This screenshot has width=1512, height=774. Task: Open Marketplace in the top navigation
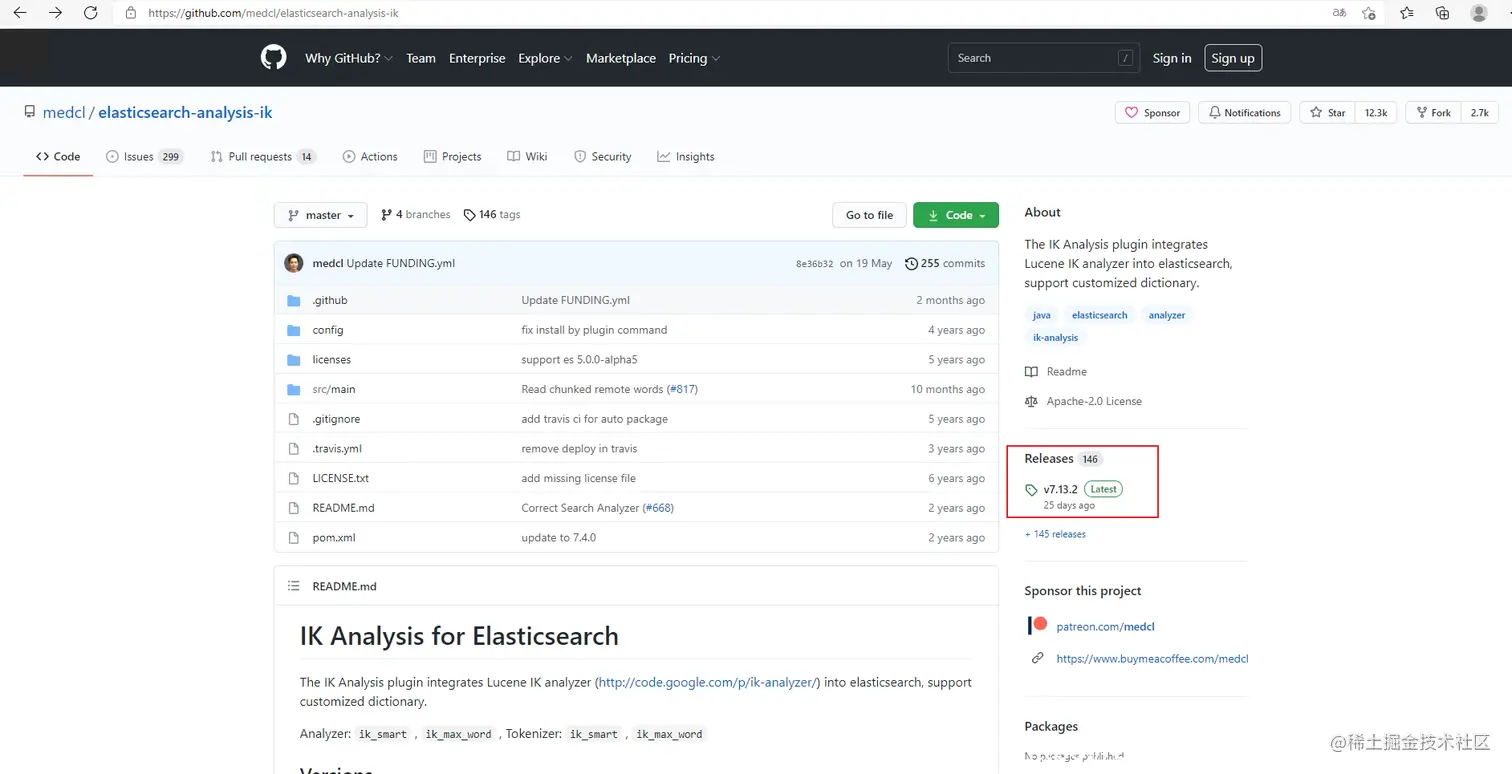(621, 58)
